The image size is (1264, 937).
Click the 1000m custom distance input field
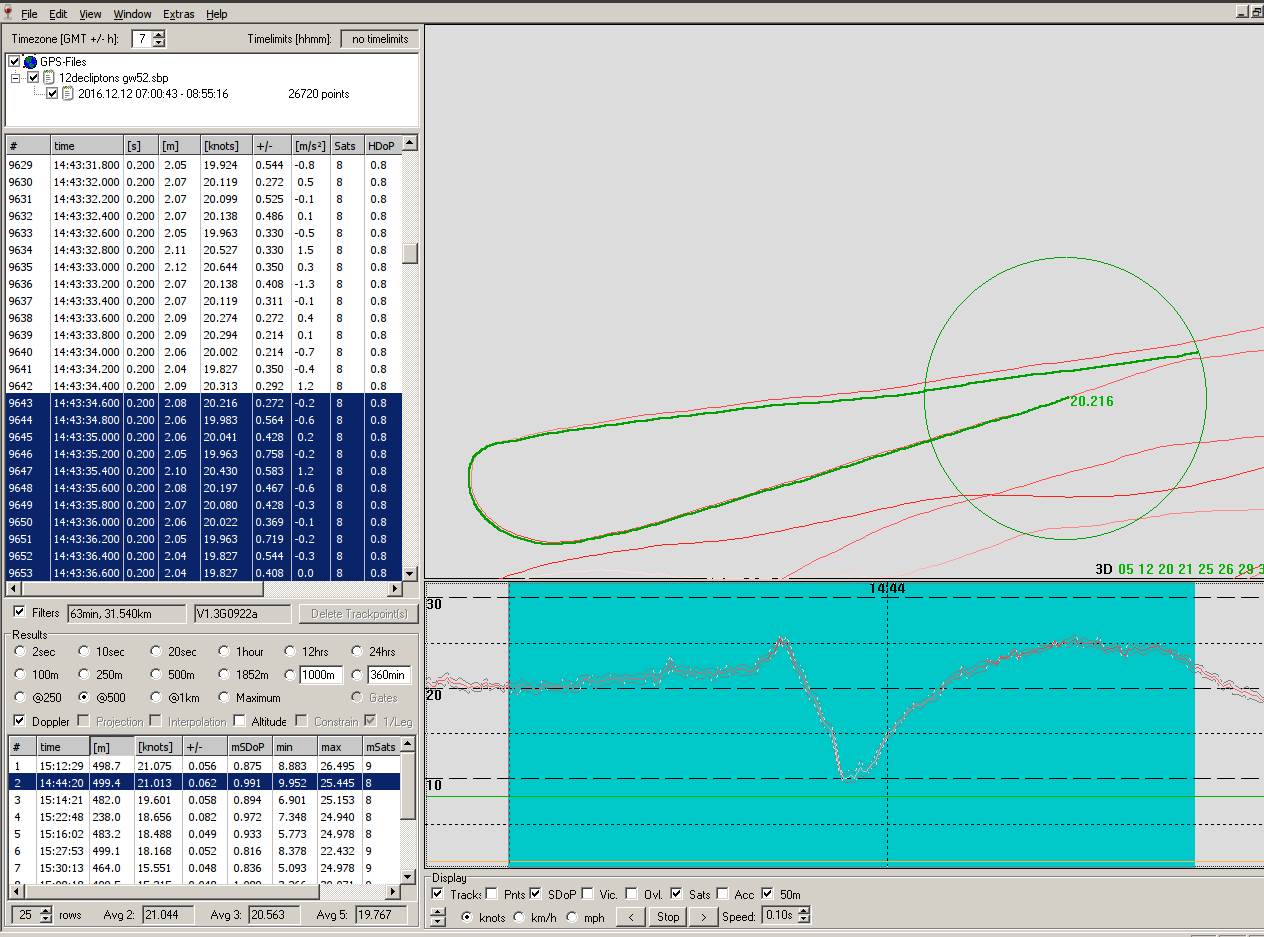[321, 675]
